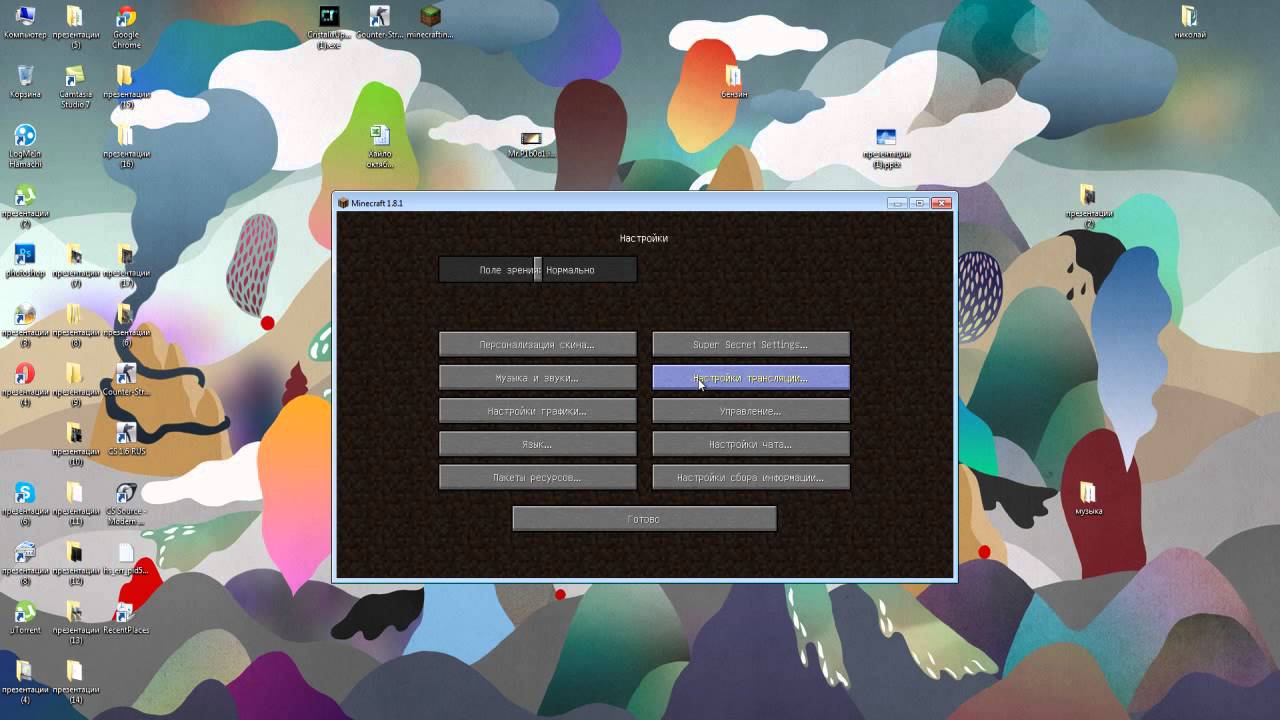The width and height of the screenshot is (1280, 720).
Task: Open Персонализация скина settings
Action: [x=537, y=344]
